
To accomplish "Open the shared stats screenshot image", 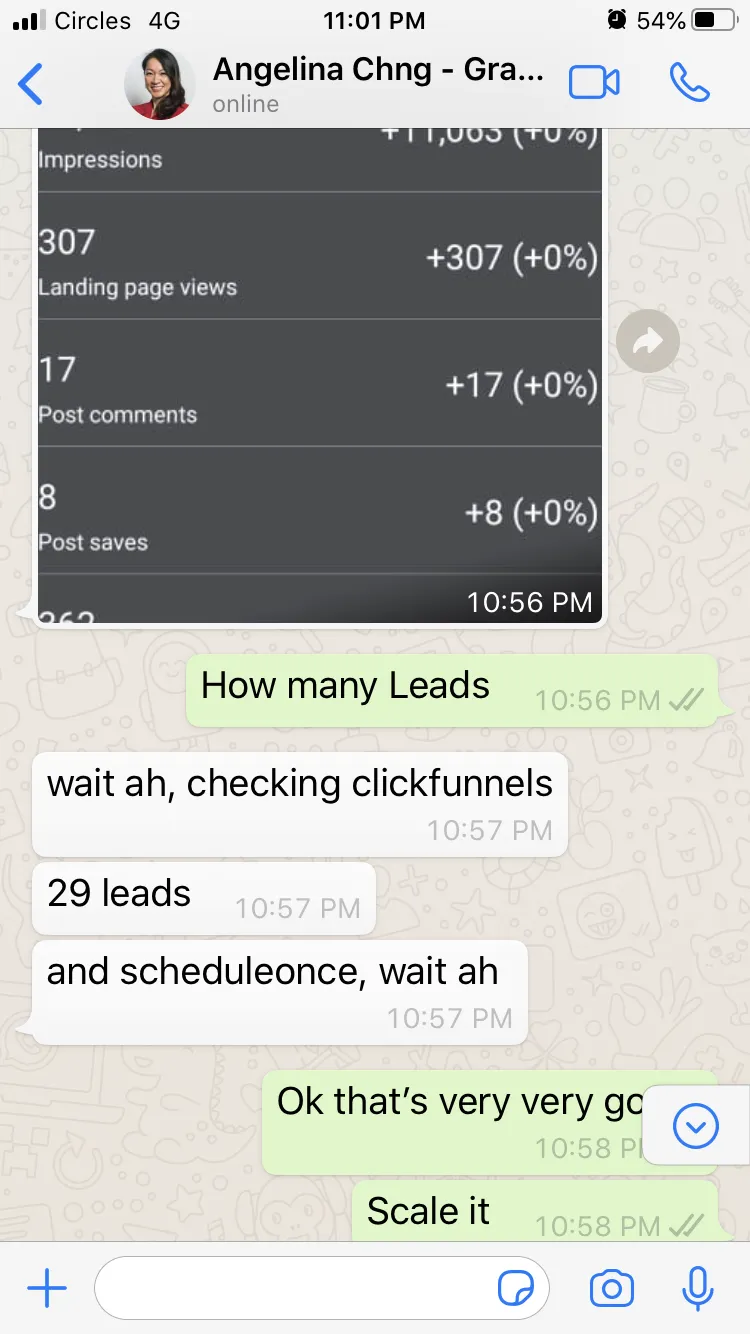I will pos(320,376).
